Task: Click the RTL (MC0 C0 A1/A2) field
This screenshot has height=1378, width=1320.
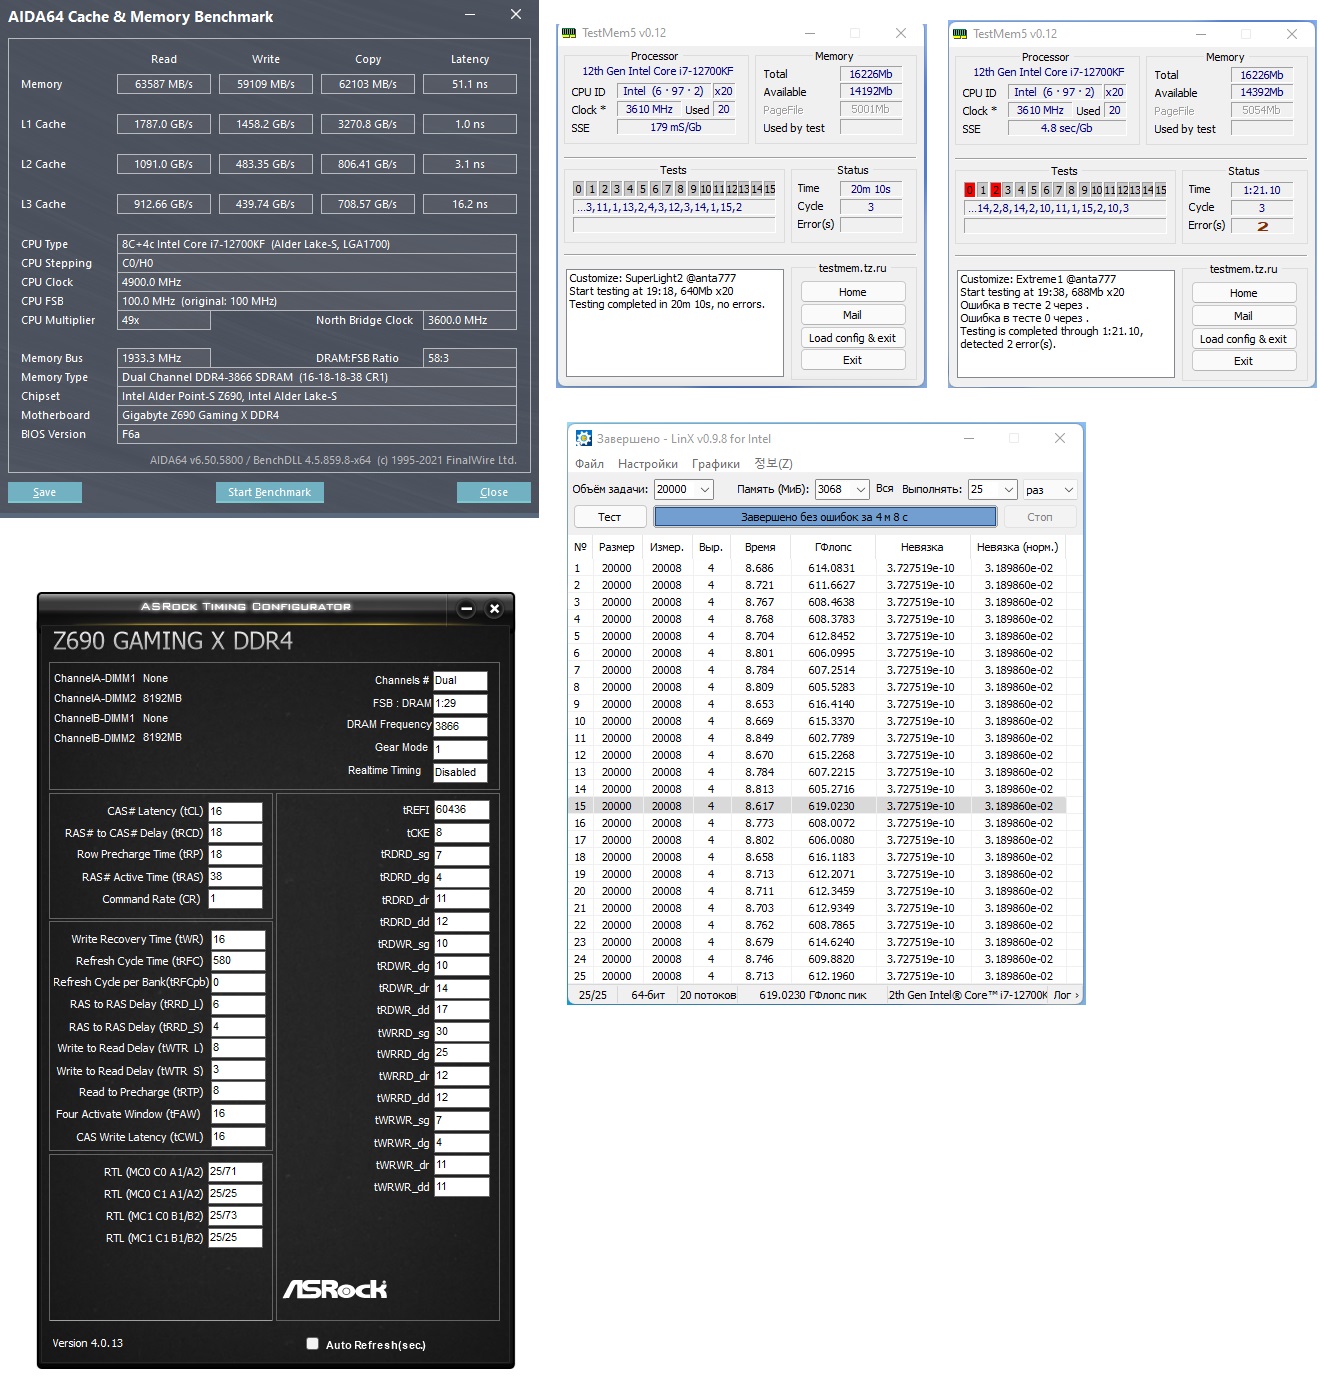Action: [235, 1172]
